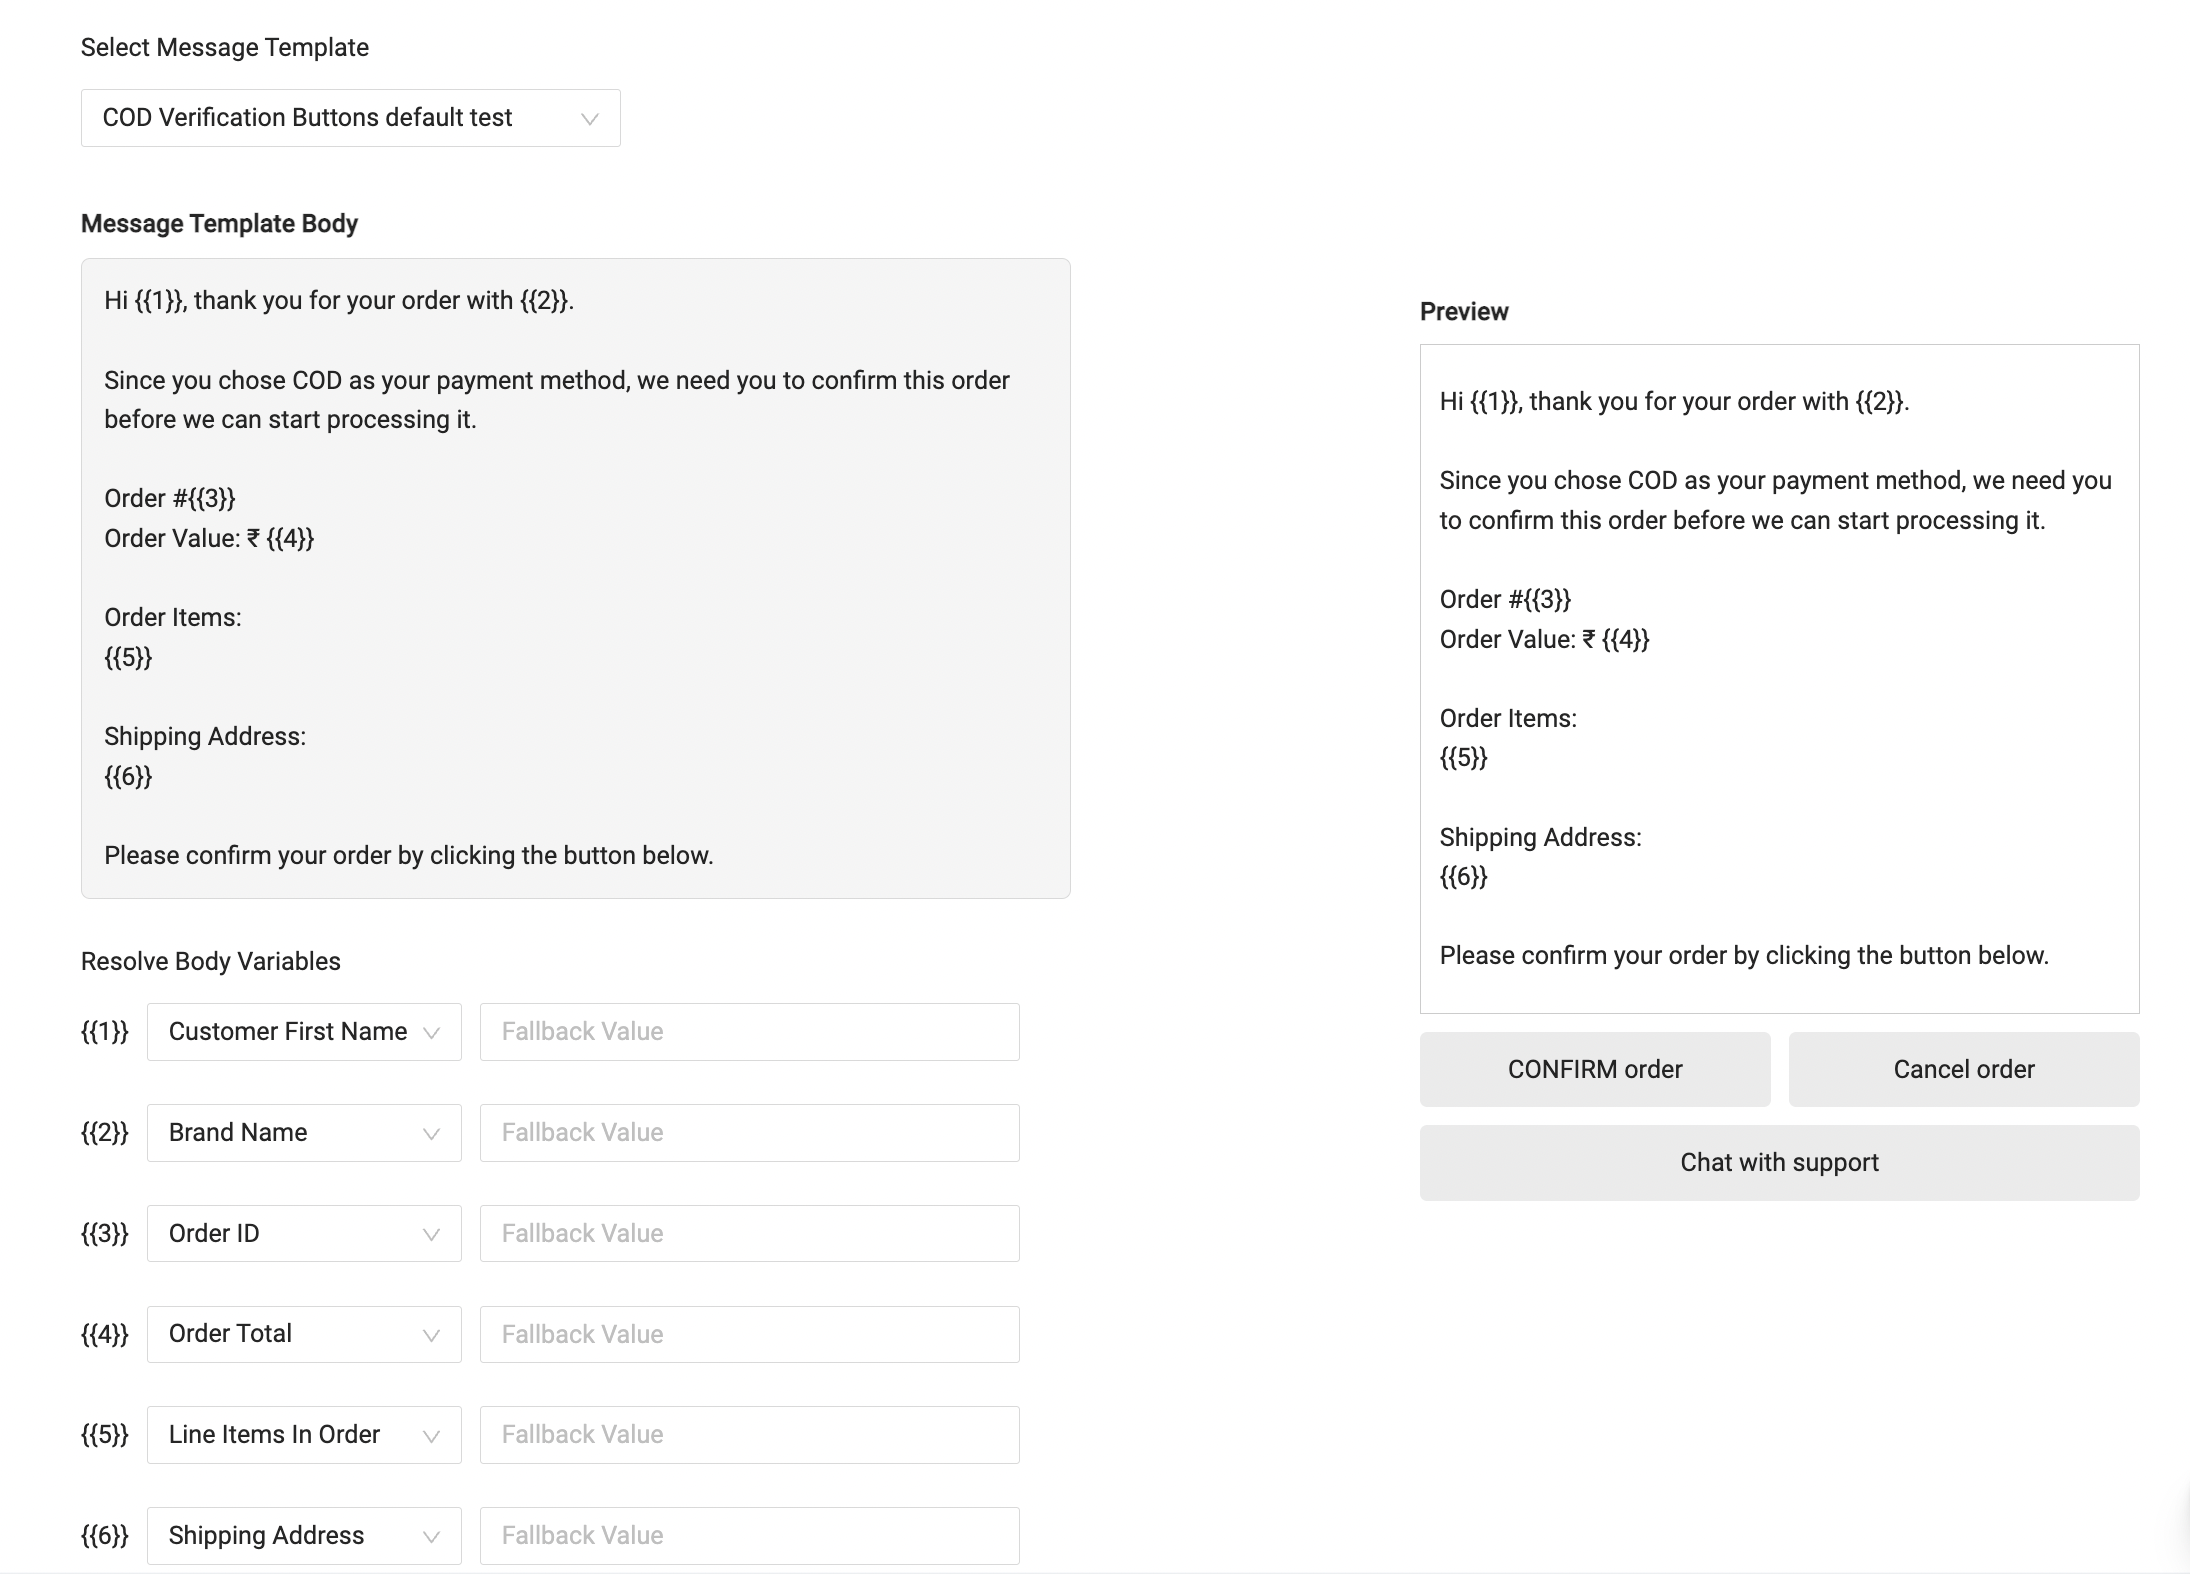Open the Shipping Address variable dropdown
Image resolution: width=2190 pixels, height=1574 pixels.
303,1535
